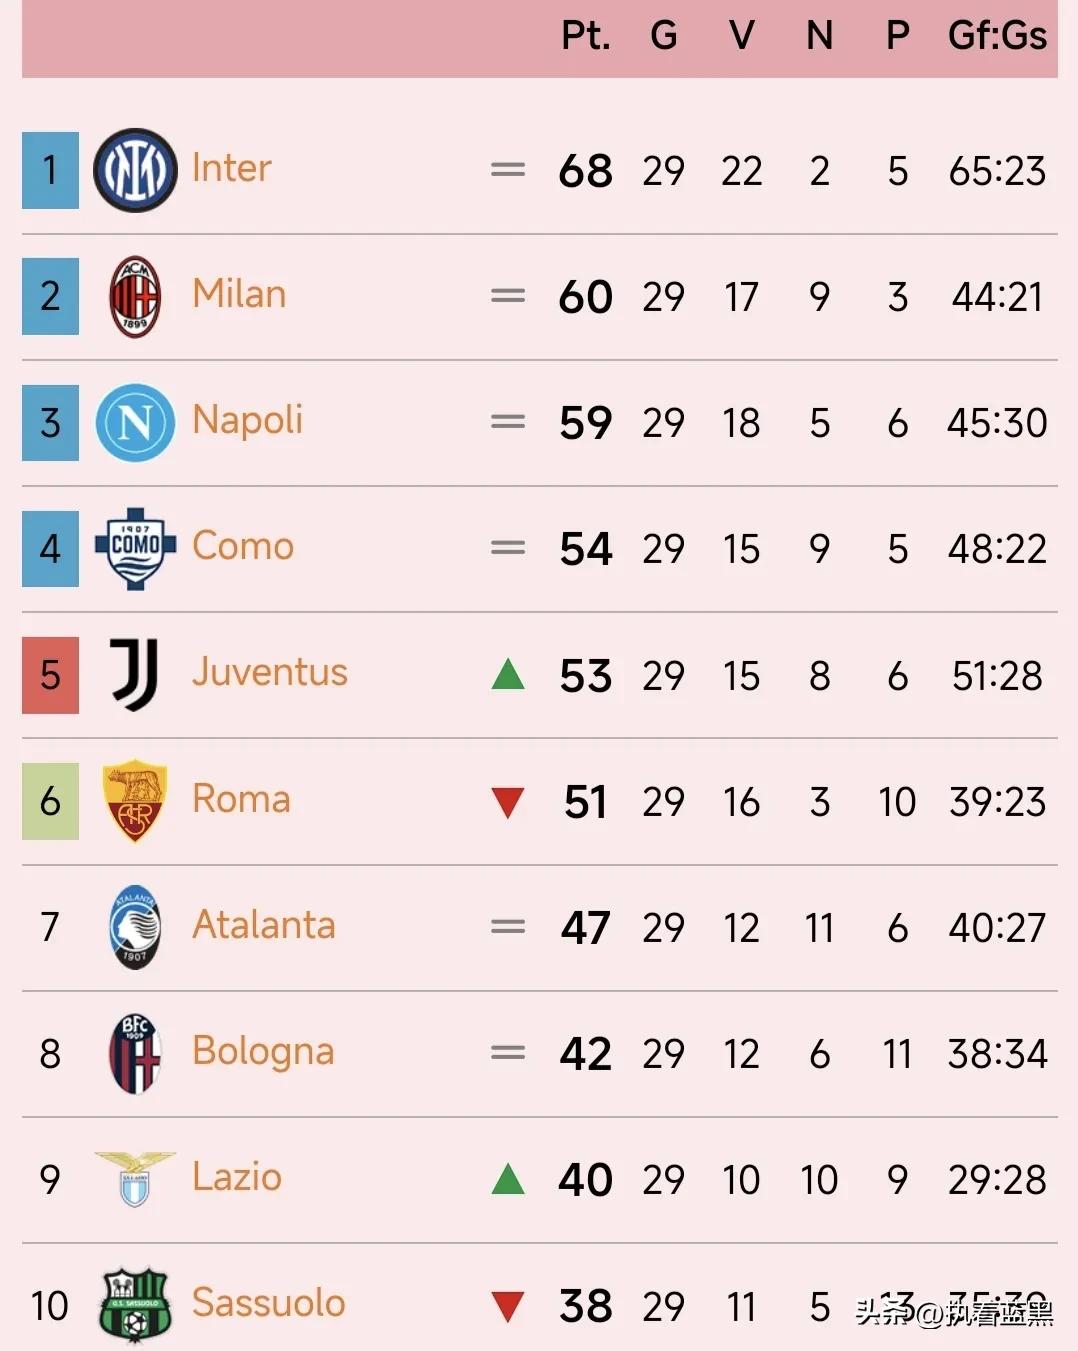Click the Bologna club crest

135,1053
